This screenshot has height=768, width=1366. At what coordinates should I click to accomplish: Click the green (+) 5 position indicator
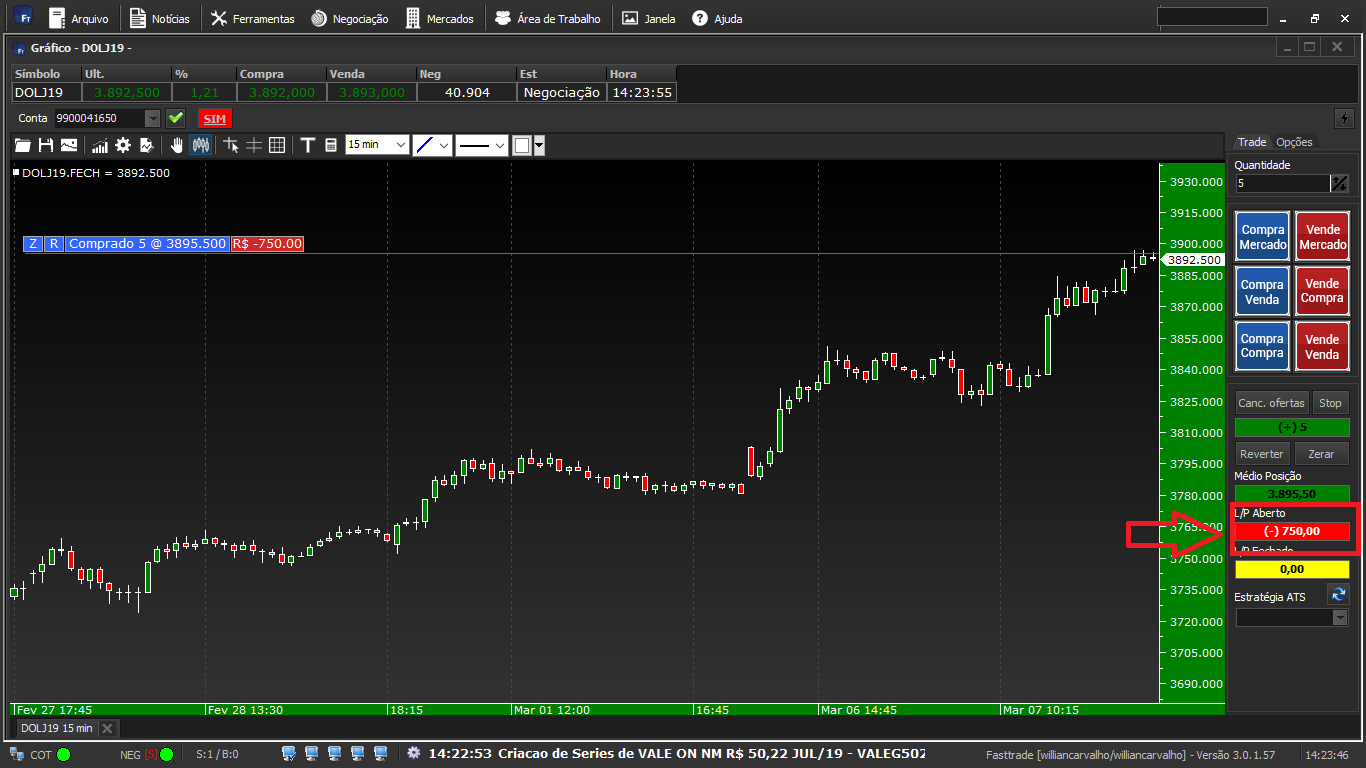point(1292,427)
